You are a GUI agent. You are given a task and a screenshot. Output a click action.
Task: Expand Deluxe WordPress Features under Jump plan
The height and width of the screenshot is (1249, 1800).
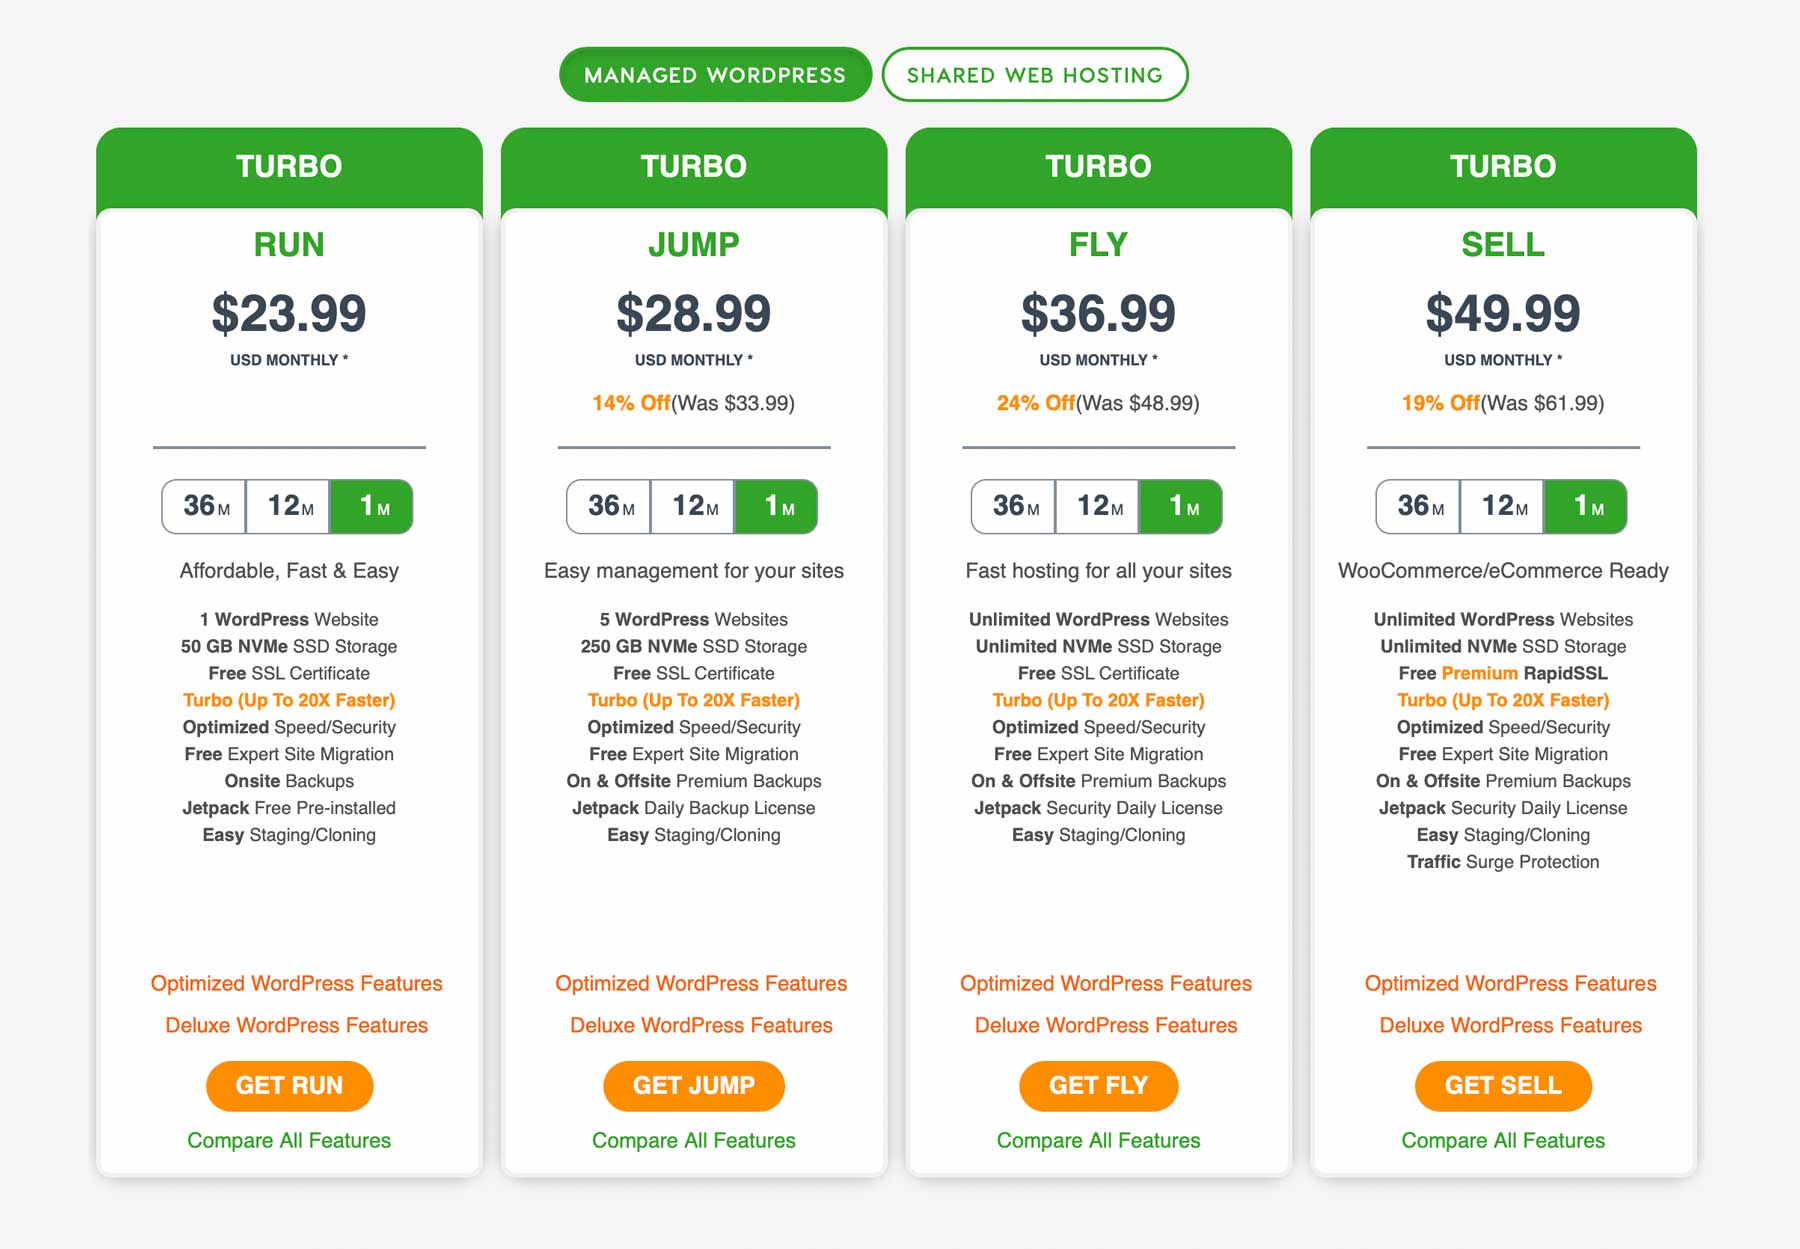click(701, 1026)
